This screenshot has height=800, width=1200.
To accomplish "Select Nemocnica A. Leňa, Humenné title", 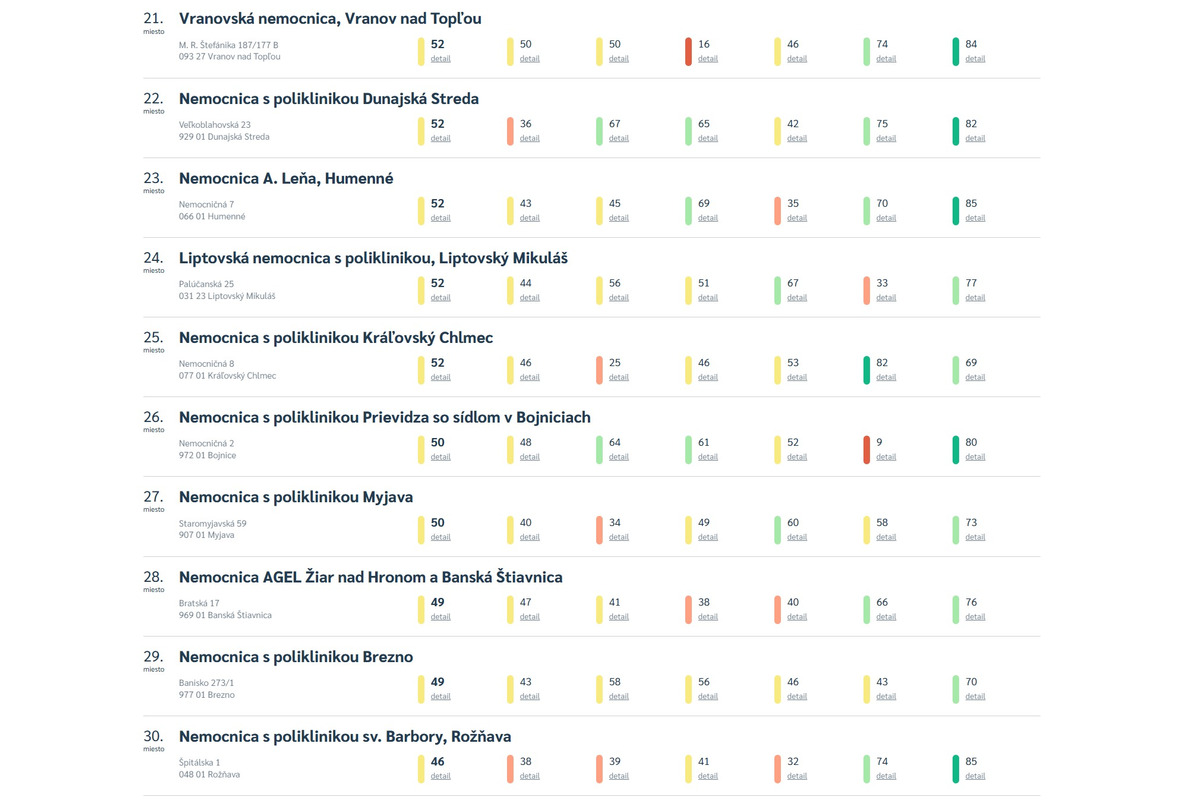I will point(286,178).
